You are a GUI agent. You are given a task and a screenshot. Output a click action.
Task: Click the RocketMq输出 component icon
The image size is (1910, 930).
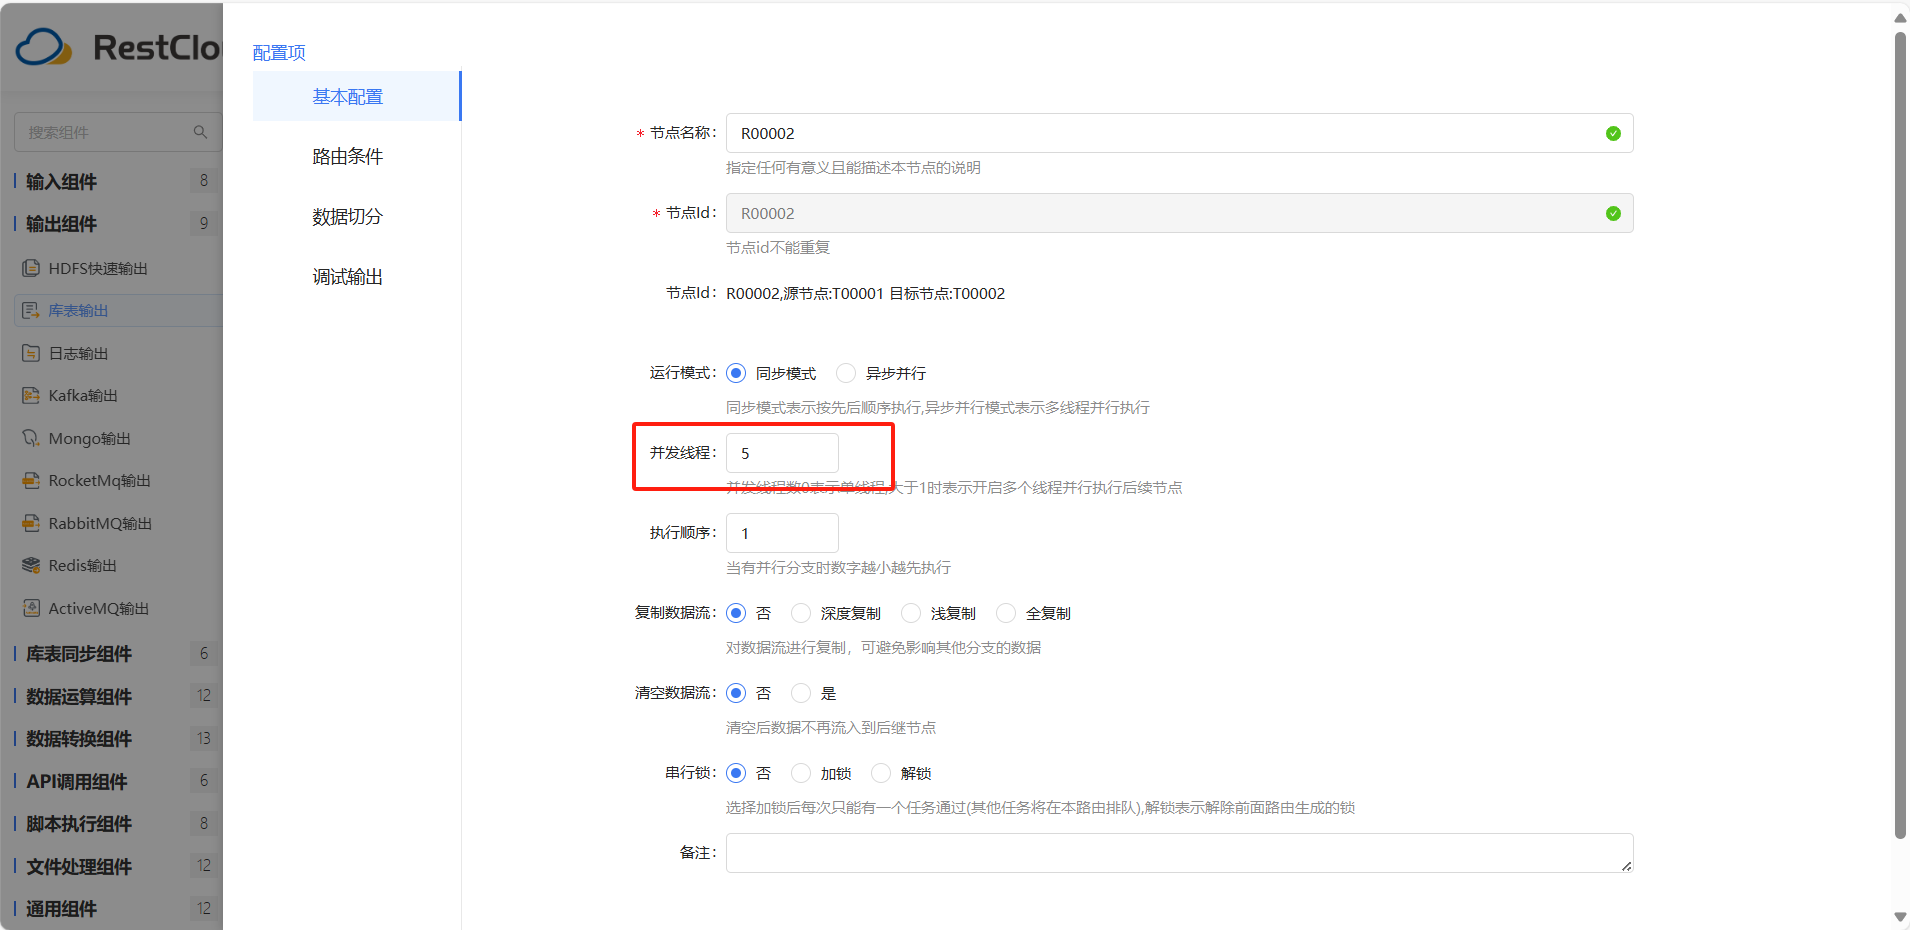(x=31, y=481)
